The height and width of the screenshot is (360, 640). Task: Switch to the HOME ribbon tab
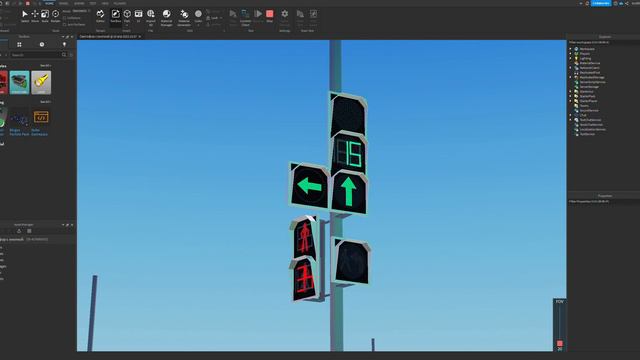point(49,3)
